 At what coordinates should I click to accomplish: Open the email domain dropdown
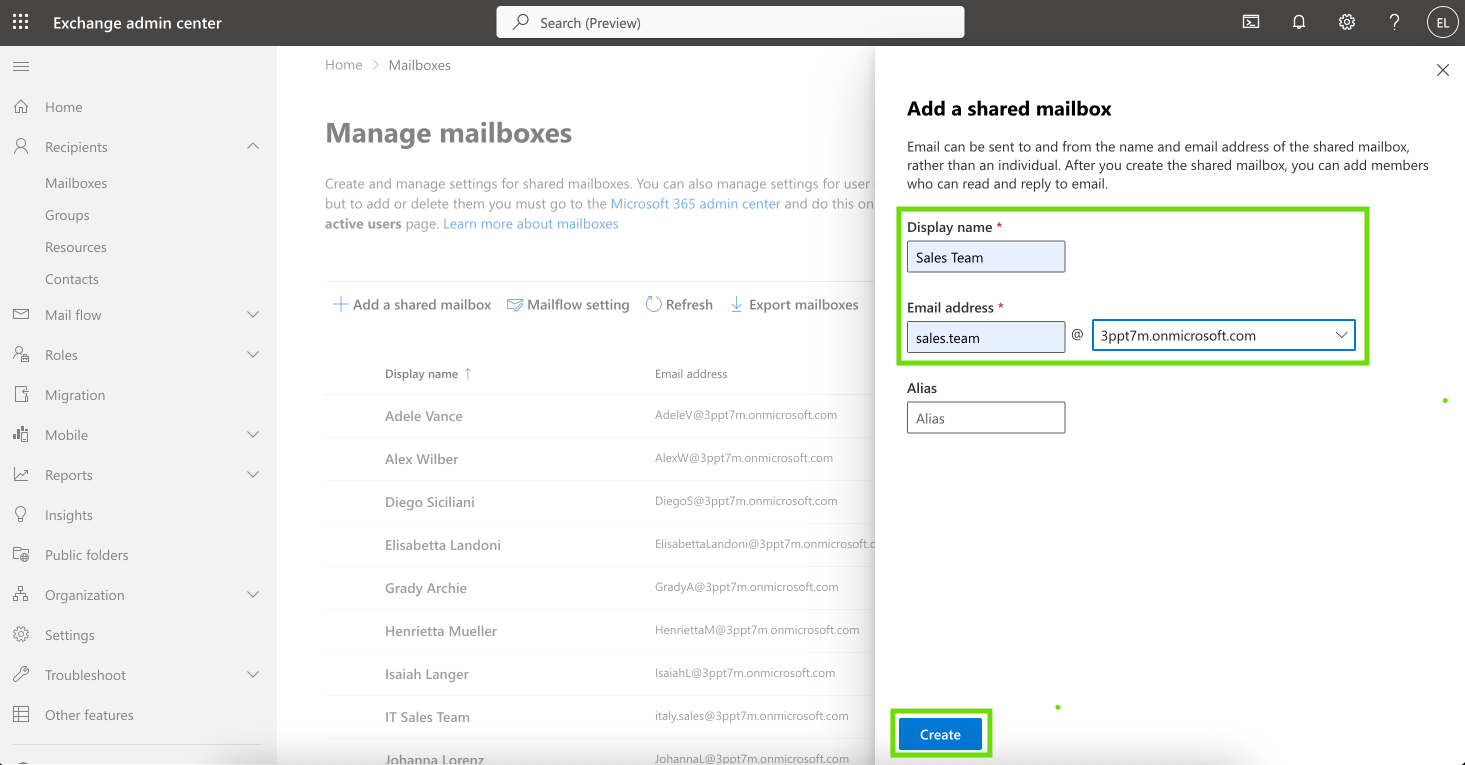[x=1224, y=336]
